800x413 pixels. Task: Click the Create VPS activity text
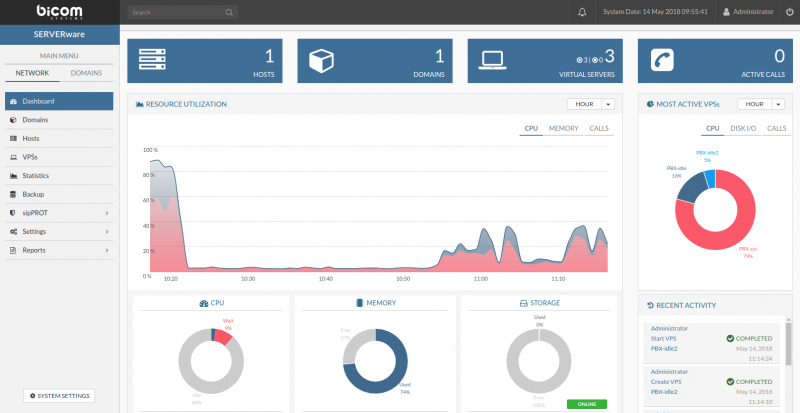tap(665, 381)
